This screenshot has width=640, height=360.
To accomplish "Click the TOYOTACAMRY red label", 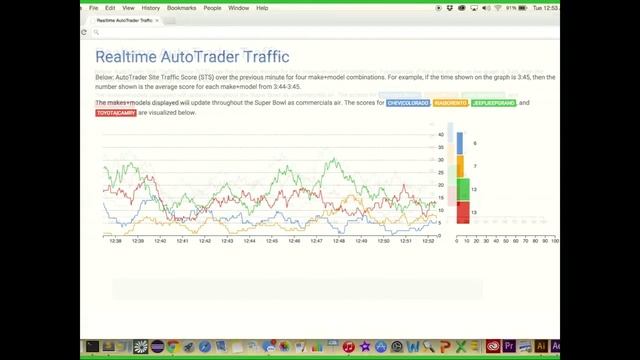I will (x=116, y=113).
